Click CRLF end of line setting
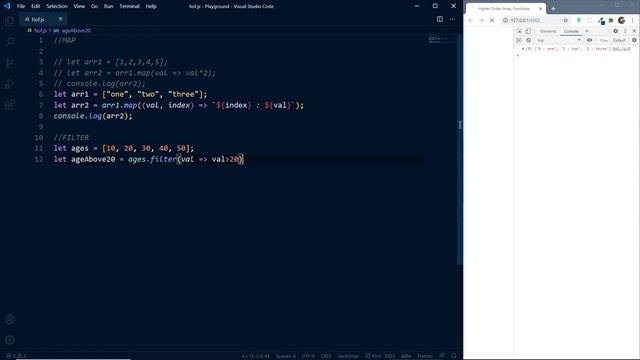This screenshot has height=360, width=640. pos(326,356)
